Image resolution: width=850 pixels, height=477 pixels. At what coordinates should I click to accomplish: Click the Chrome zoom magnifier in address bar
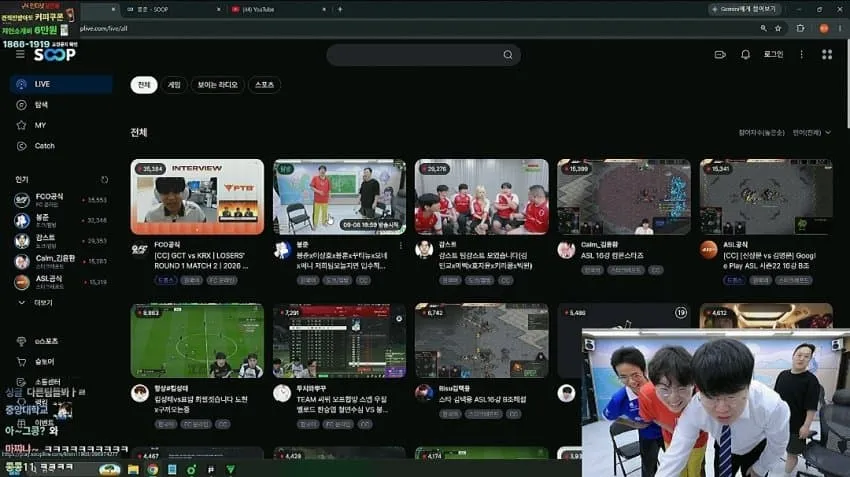pos(763,28)
